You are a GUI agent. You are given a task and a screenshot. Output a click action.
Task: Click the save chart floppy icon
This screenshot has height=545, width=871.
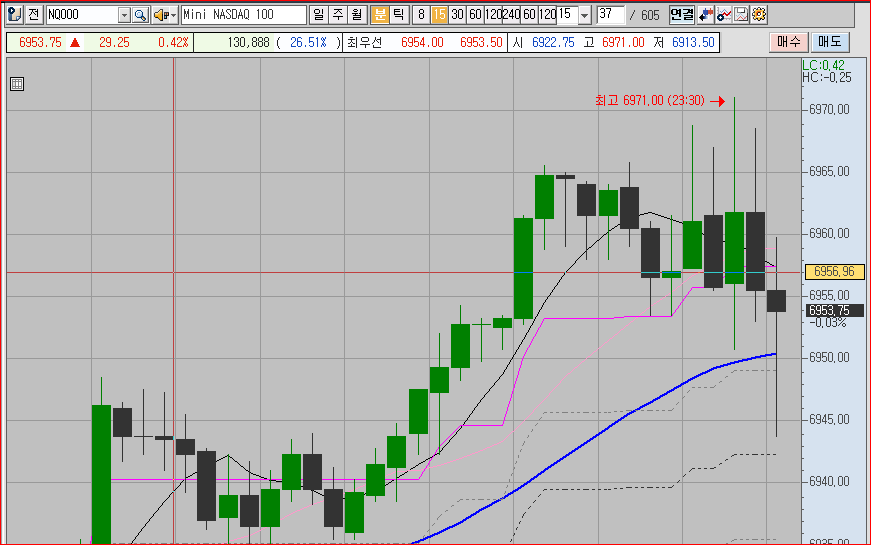[x=741, y=14]
